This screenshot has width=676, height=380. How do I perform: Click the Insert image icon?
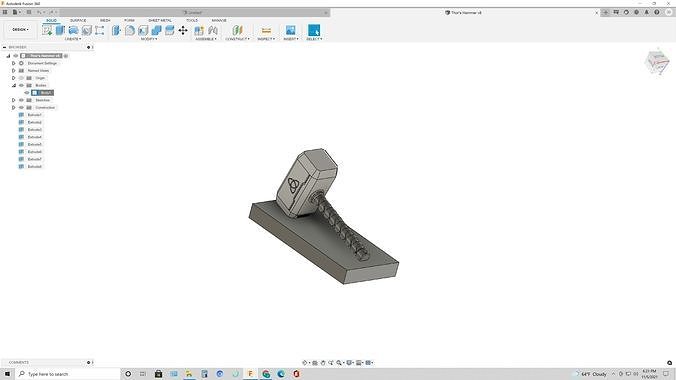click(x=291, y=30)
